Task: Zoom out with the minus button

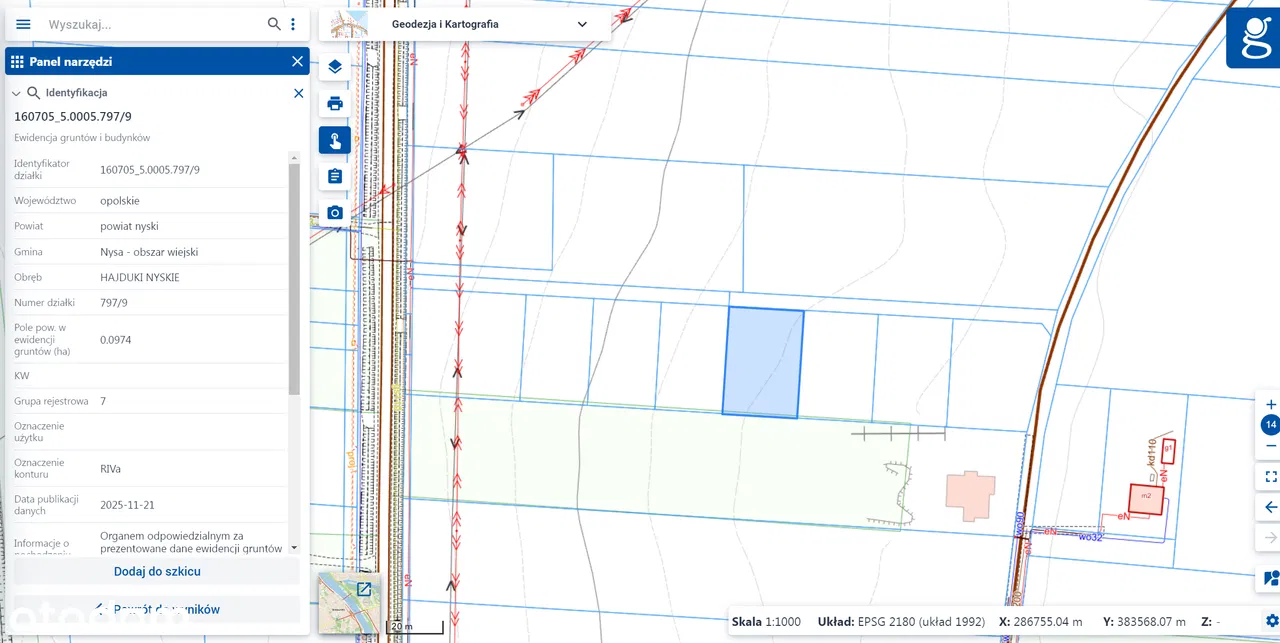Action: pyautogui.click(x=1271, y=445)
